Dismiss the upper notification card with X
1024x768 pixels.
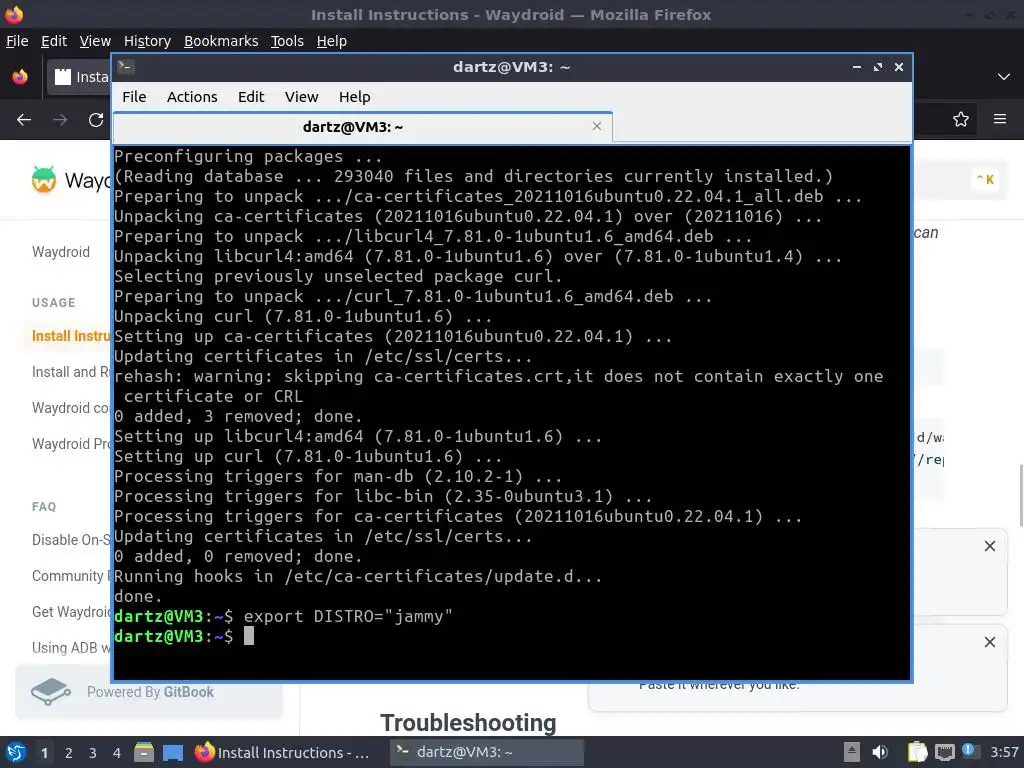pyautogui.click(x=990, y=546)
